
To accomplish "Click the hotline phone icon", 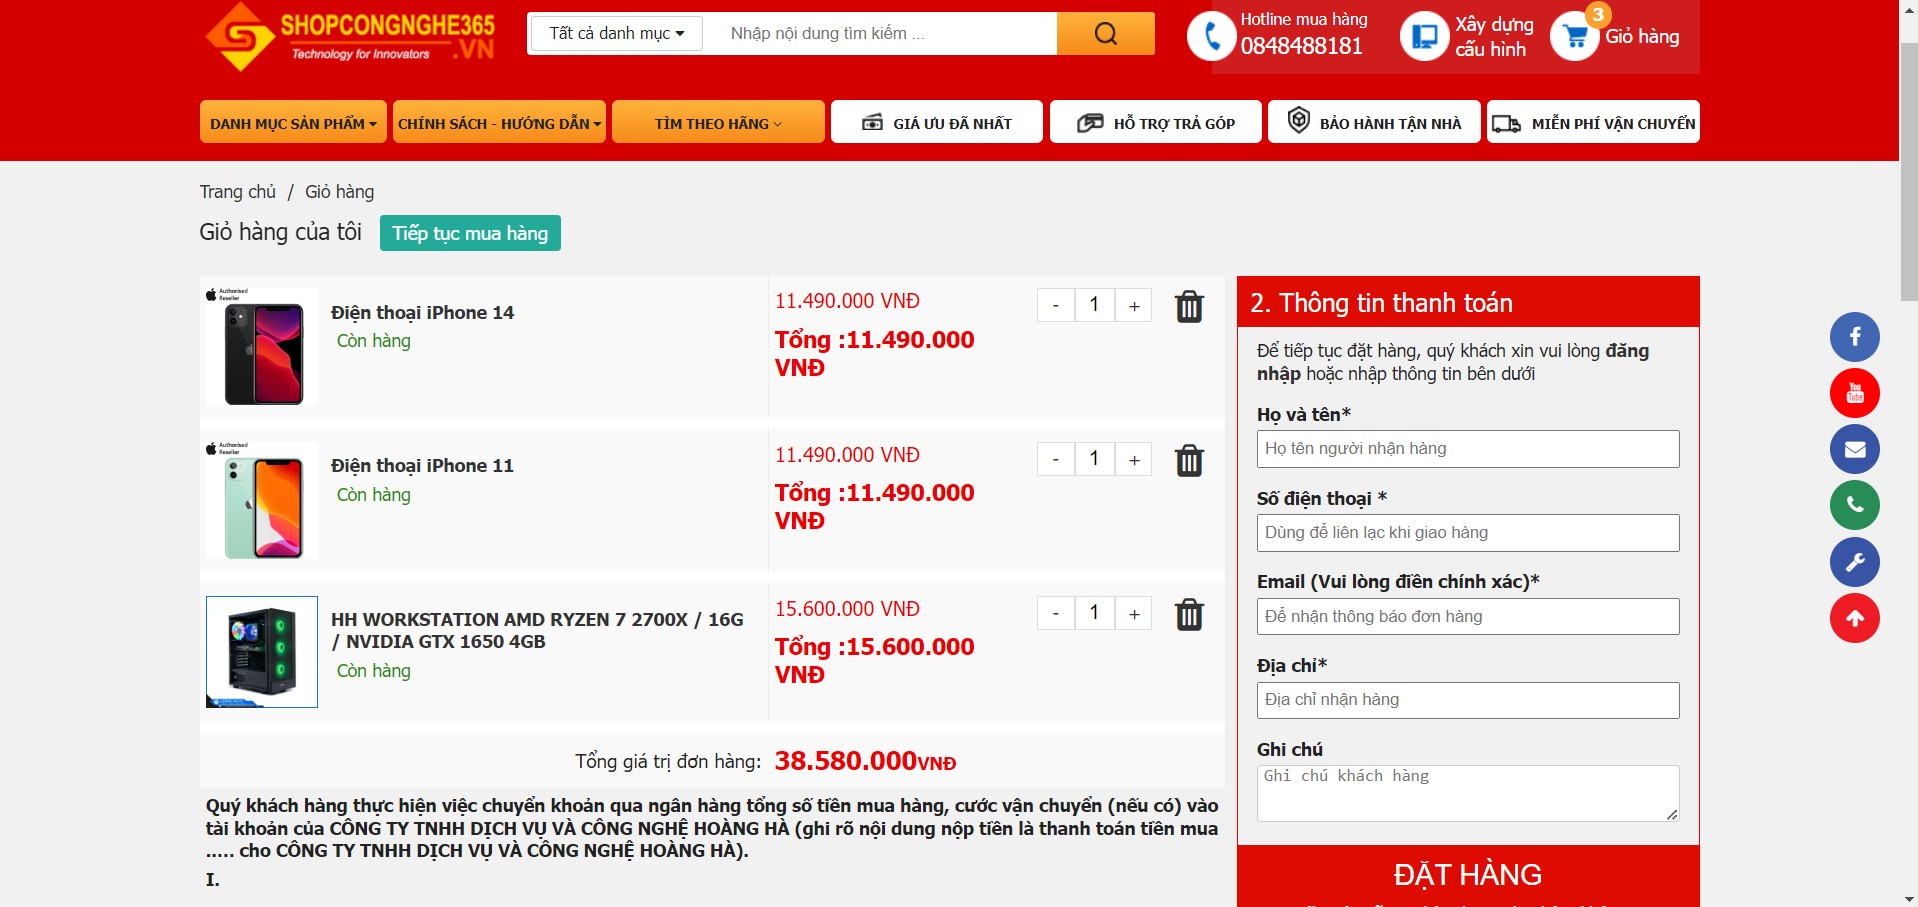I will (x=1211, y=37).
